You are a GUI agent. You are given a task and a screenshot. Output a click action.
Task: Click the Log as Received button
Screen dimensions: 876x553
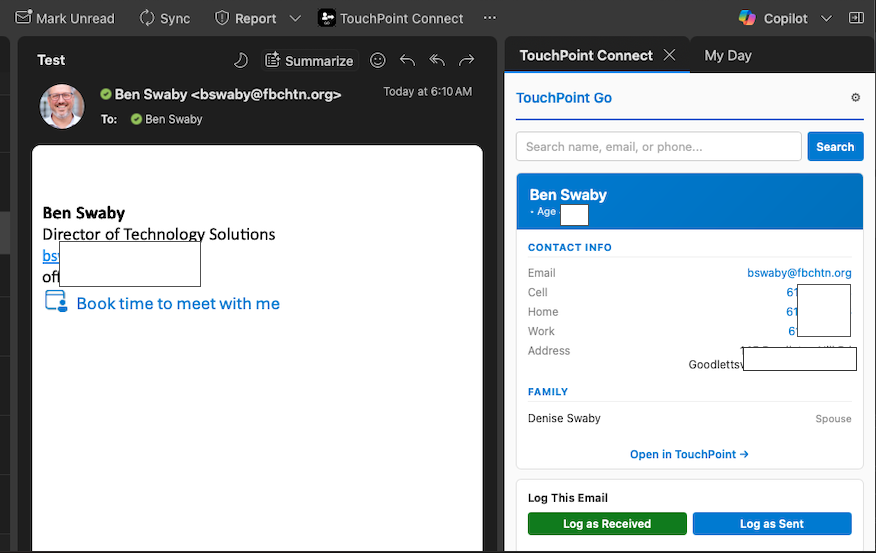click(607, 523)
